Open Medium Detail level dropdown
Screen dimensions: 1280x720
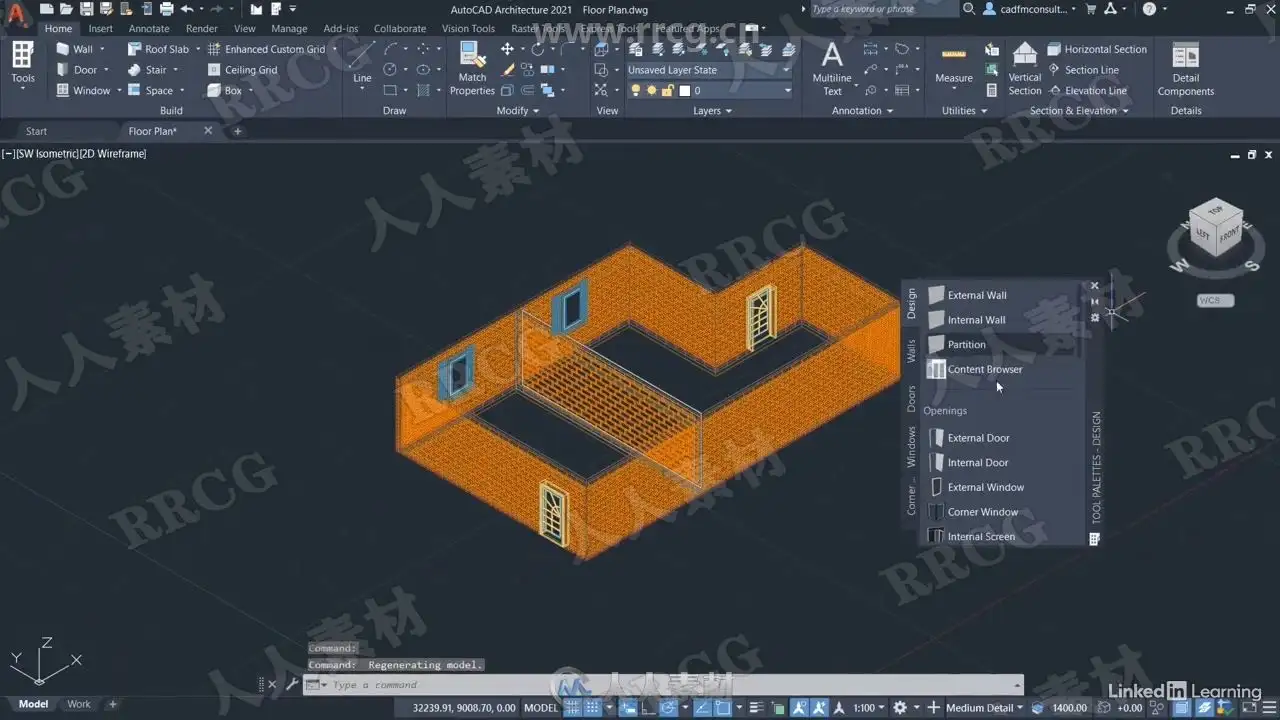(985, 708)
